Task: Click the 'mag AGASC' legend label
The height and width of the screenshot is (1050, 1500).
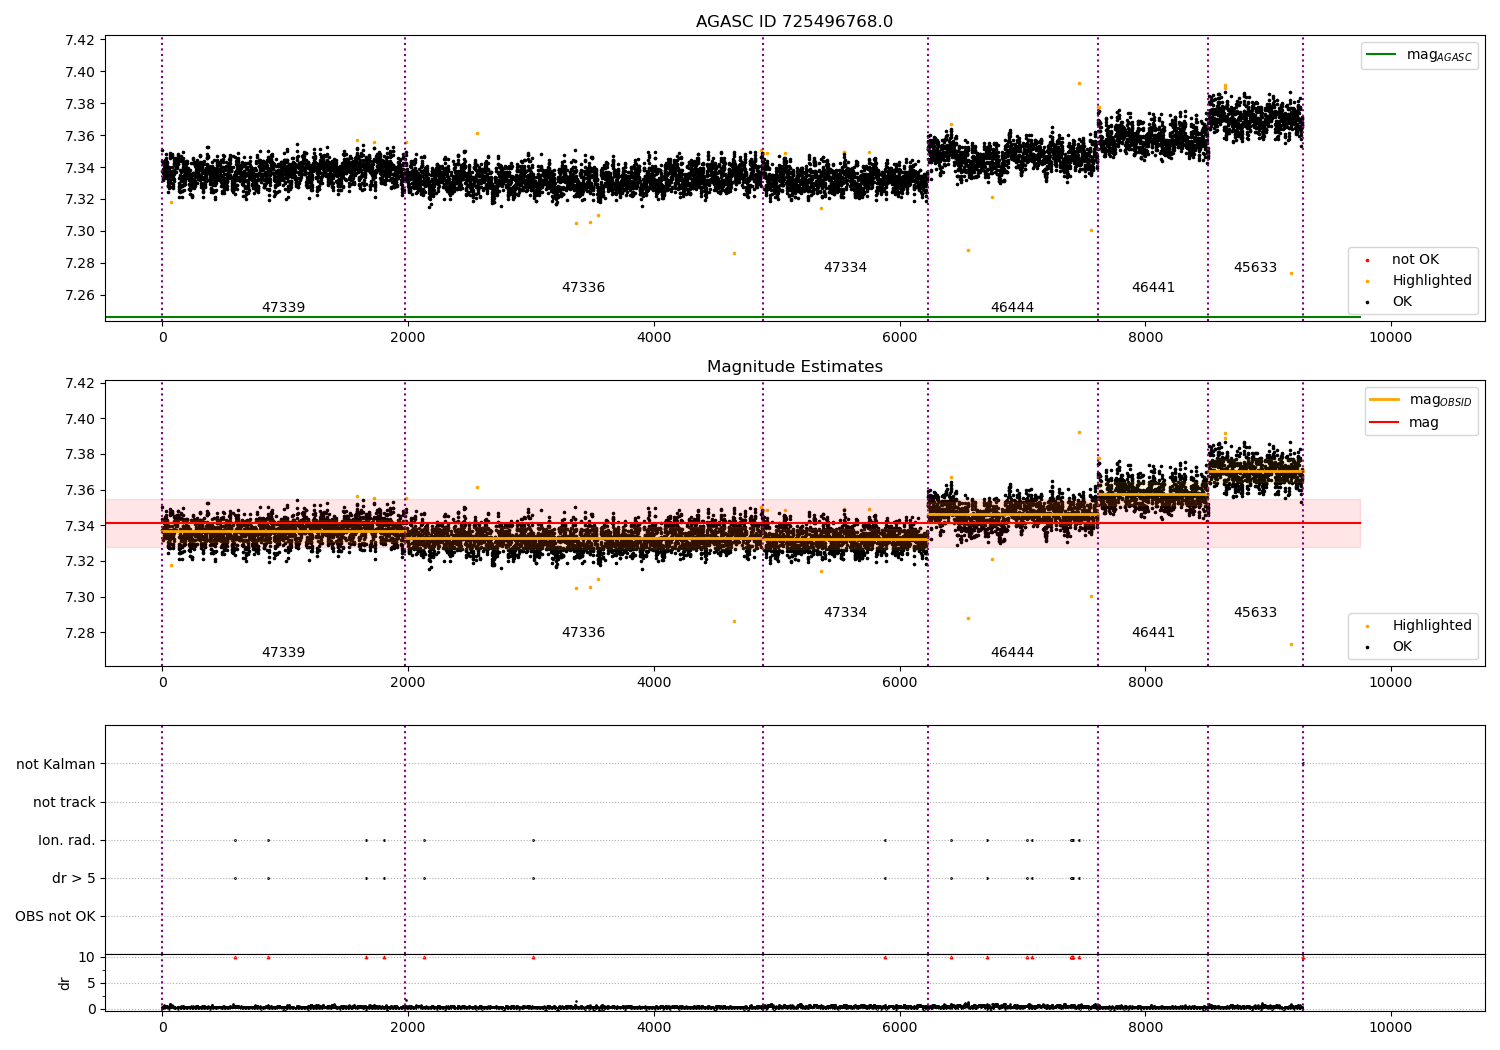Action: (1439, 56)
